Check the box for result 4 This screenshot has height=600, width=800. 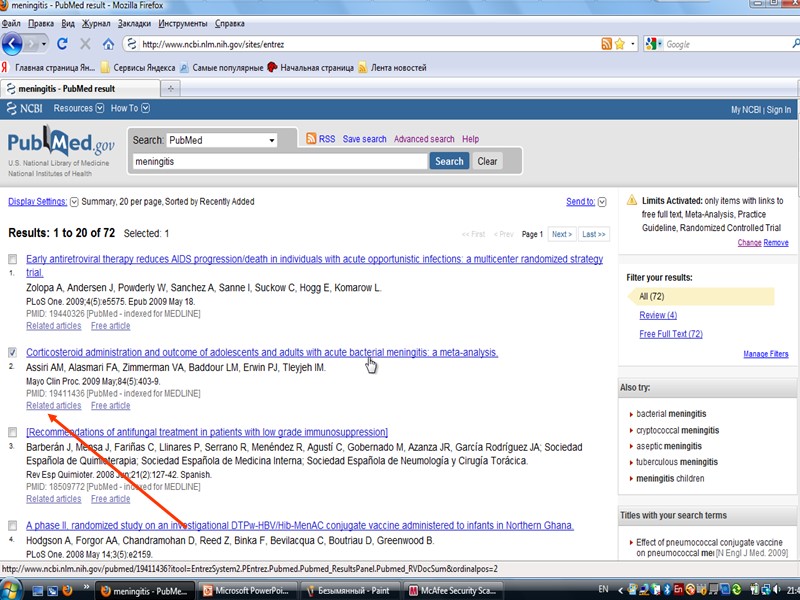click(x=12, y=526)
